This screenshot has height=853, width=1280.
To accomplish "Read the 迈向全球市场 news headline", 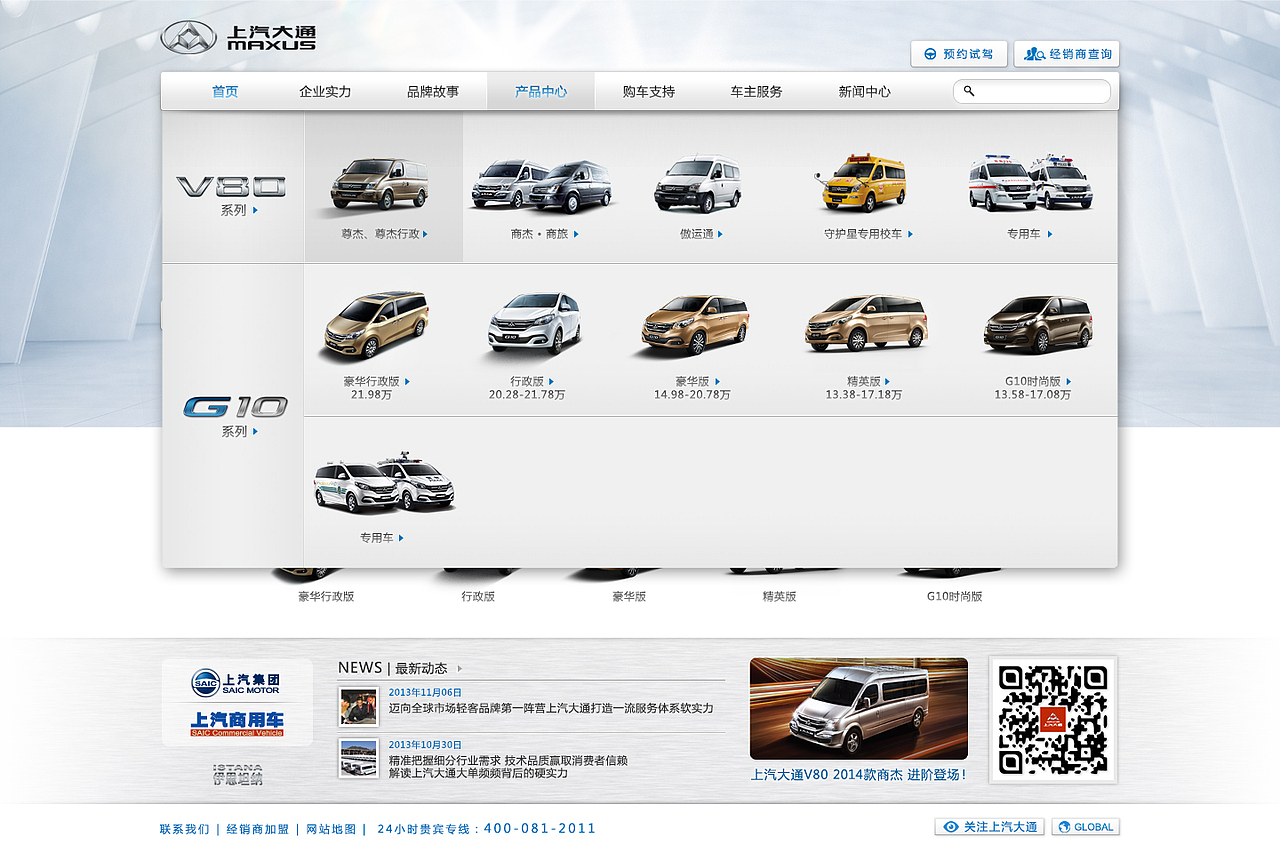I will click(x=551, y=708).
